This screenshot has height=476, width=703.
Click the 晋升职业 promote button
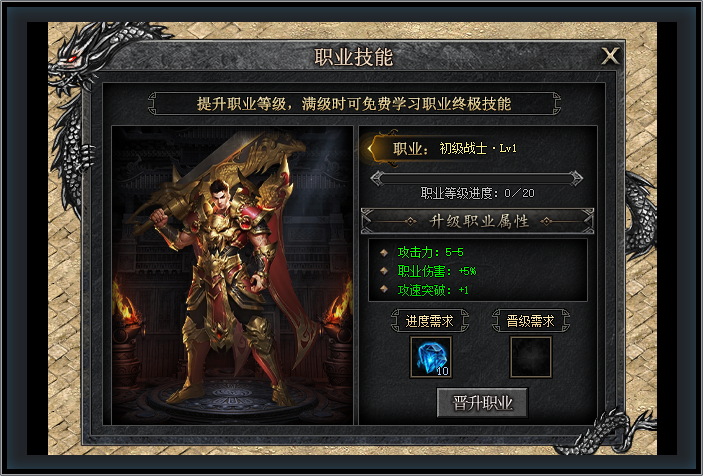(x=482, y=402)
